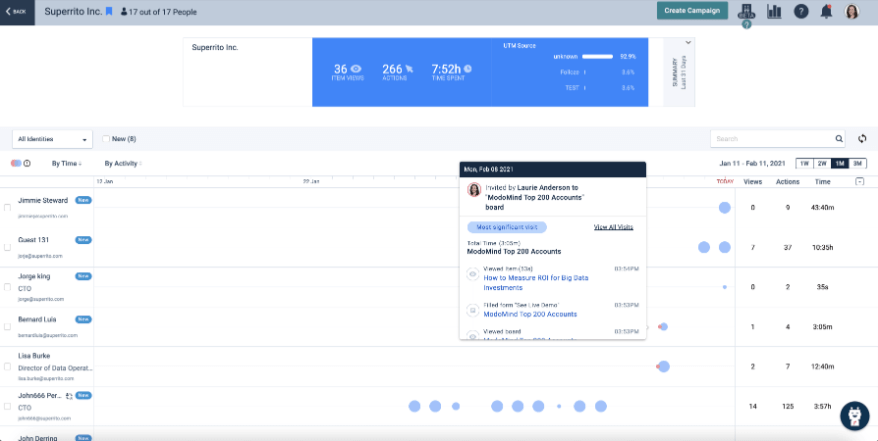Select the Jimmie Steward checkbox
Screen dimensions: 878x441
pyautogui.click(x=7, y=208)
